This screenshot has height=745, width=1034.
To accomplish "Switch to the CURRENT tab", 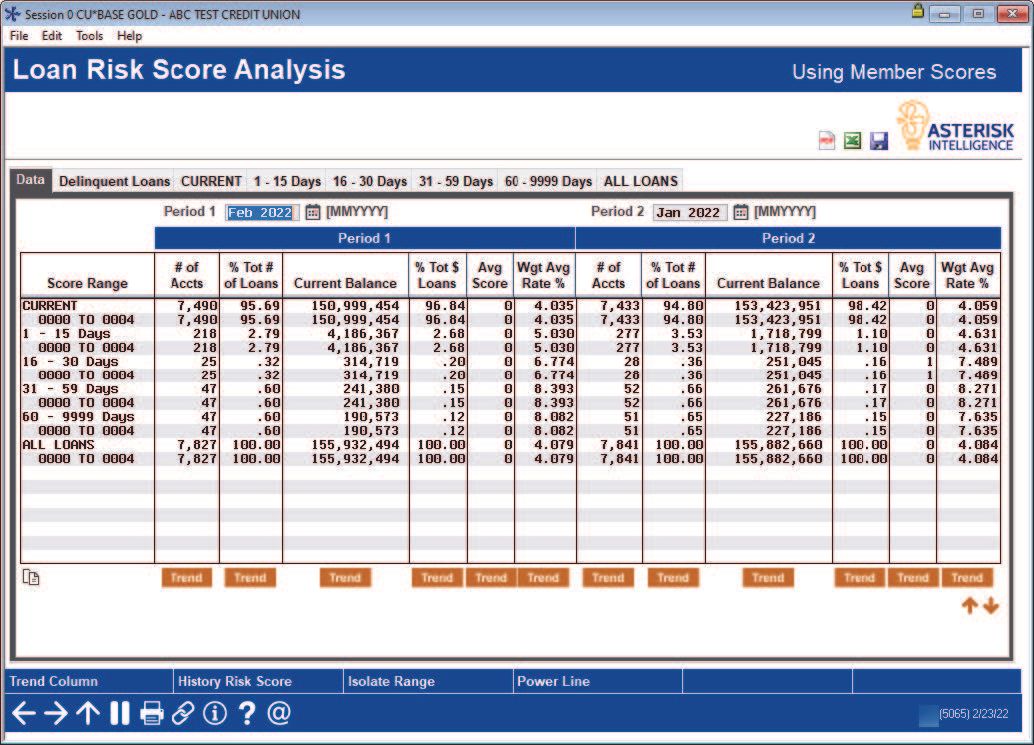I will click(x=211, y=181).
